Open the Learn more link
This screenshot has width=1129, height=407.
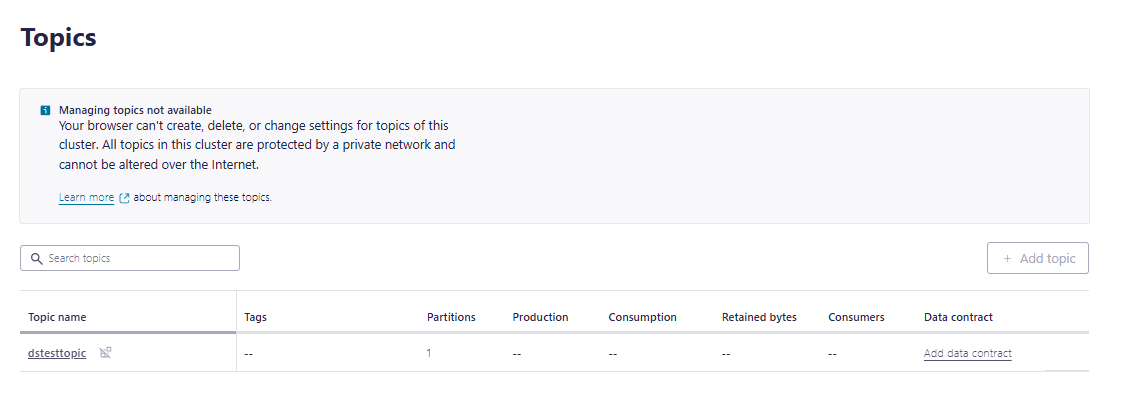coord(86,197)
